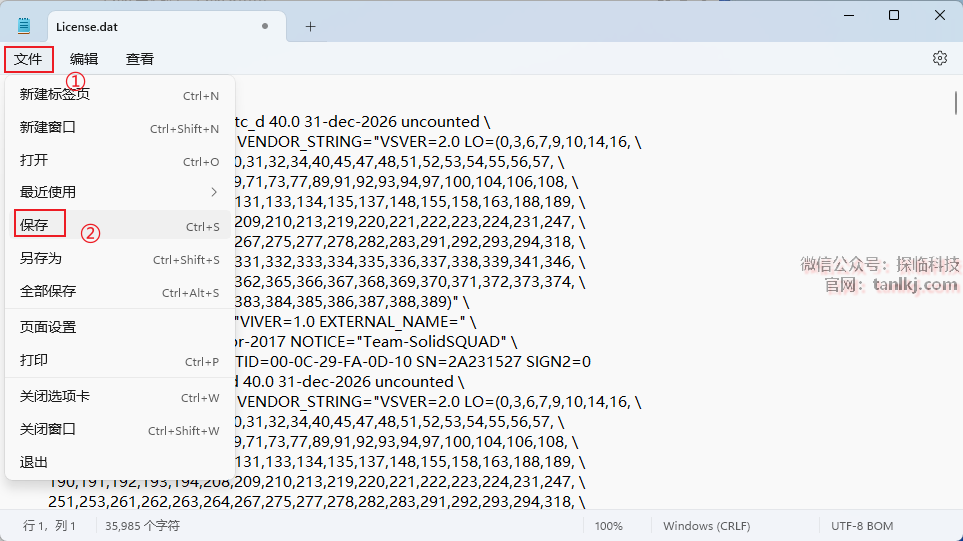
Task: Open the 编辑 menu
Action: pyautogui.click(x=84, y=59)
